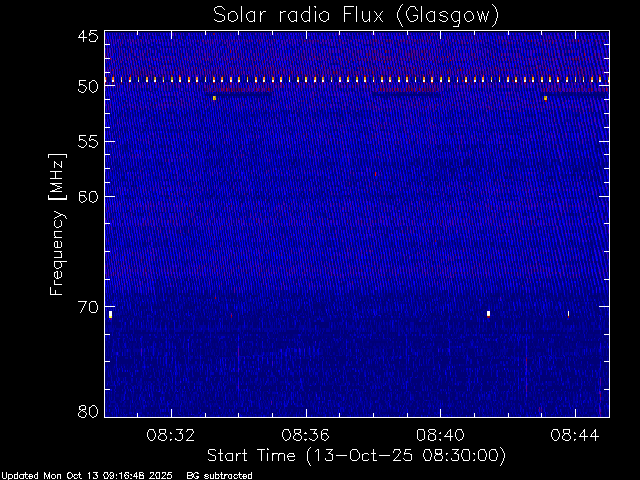The width and height of the screenshot is (640, 480).
Task: Click the 70 frequency tick label
Action: click(x=88, y=307)
